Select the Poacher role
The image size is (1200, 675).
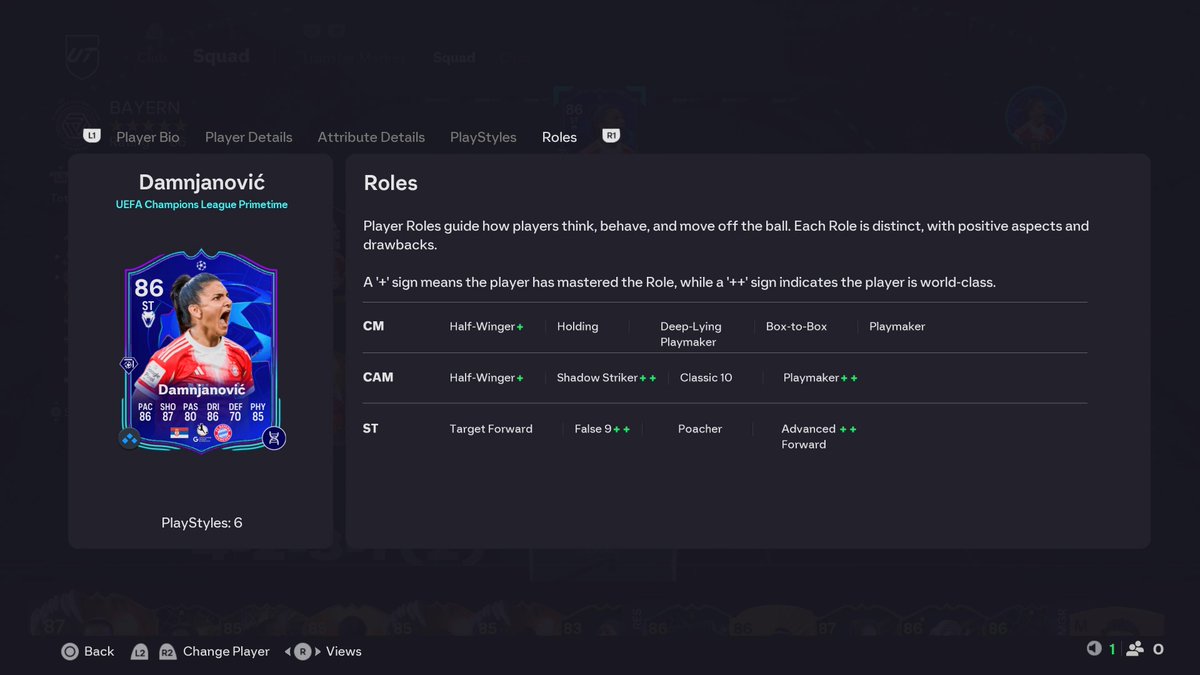click(x=700, y=429)
